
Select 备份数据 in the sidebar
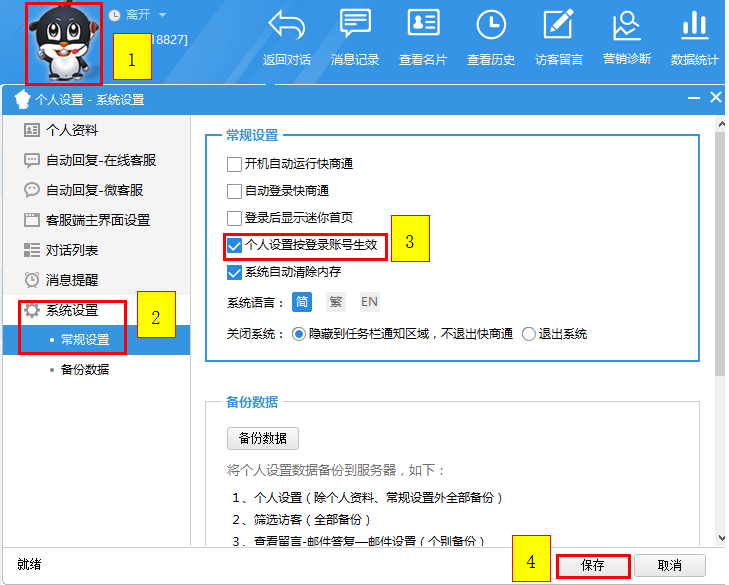(84, 369)
